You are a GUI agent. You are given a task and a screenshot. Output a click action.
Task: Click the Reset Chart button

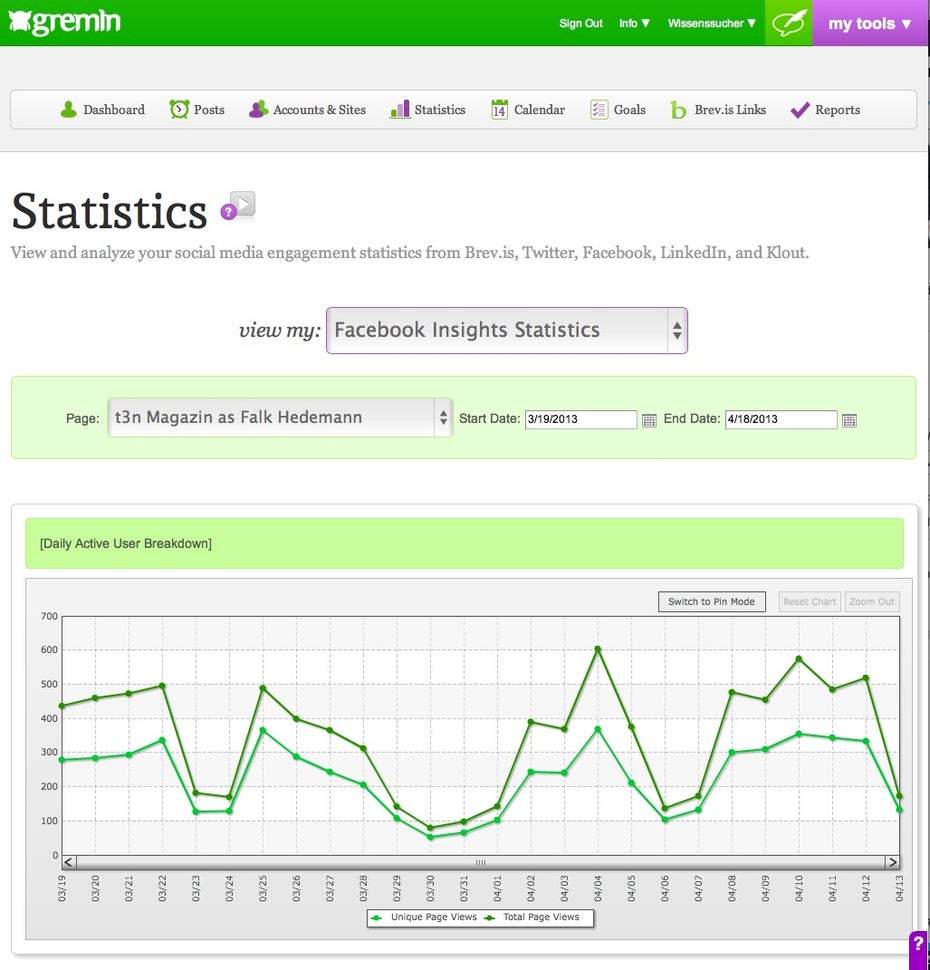point(809,602)
